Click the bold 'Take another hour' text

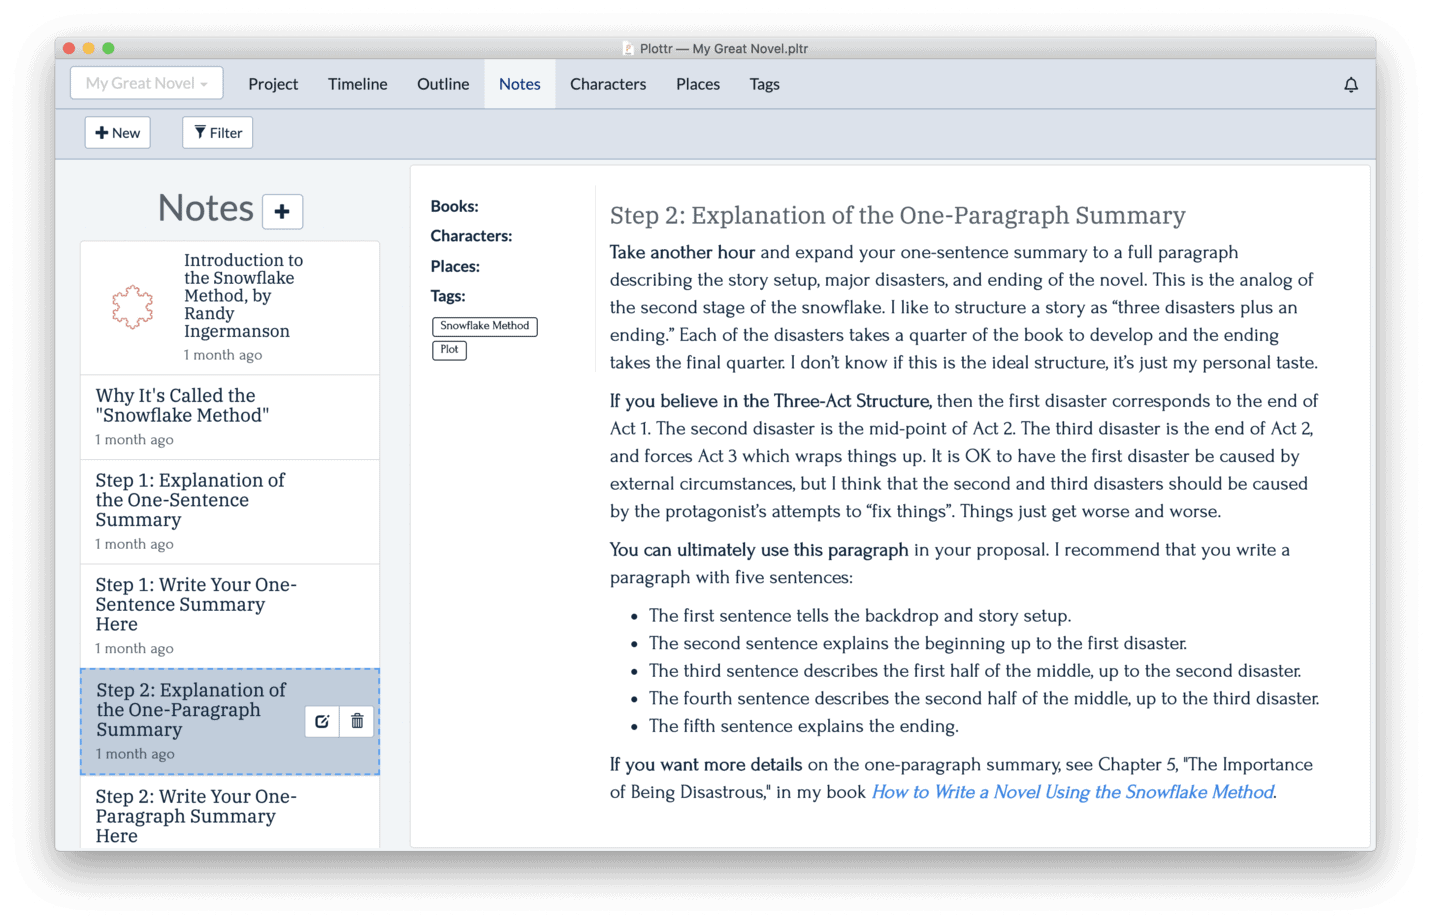tap(682, 253)
